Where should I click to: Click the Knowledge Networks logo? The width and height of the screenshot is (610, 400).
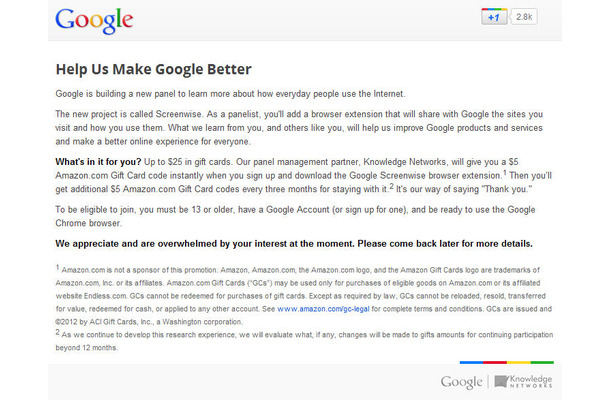tap(523, 381)
